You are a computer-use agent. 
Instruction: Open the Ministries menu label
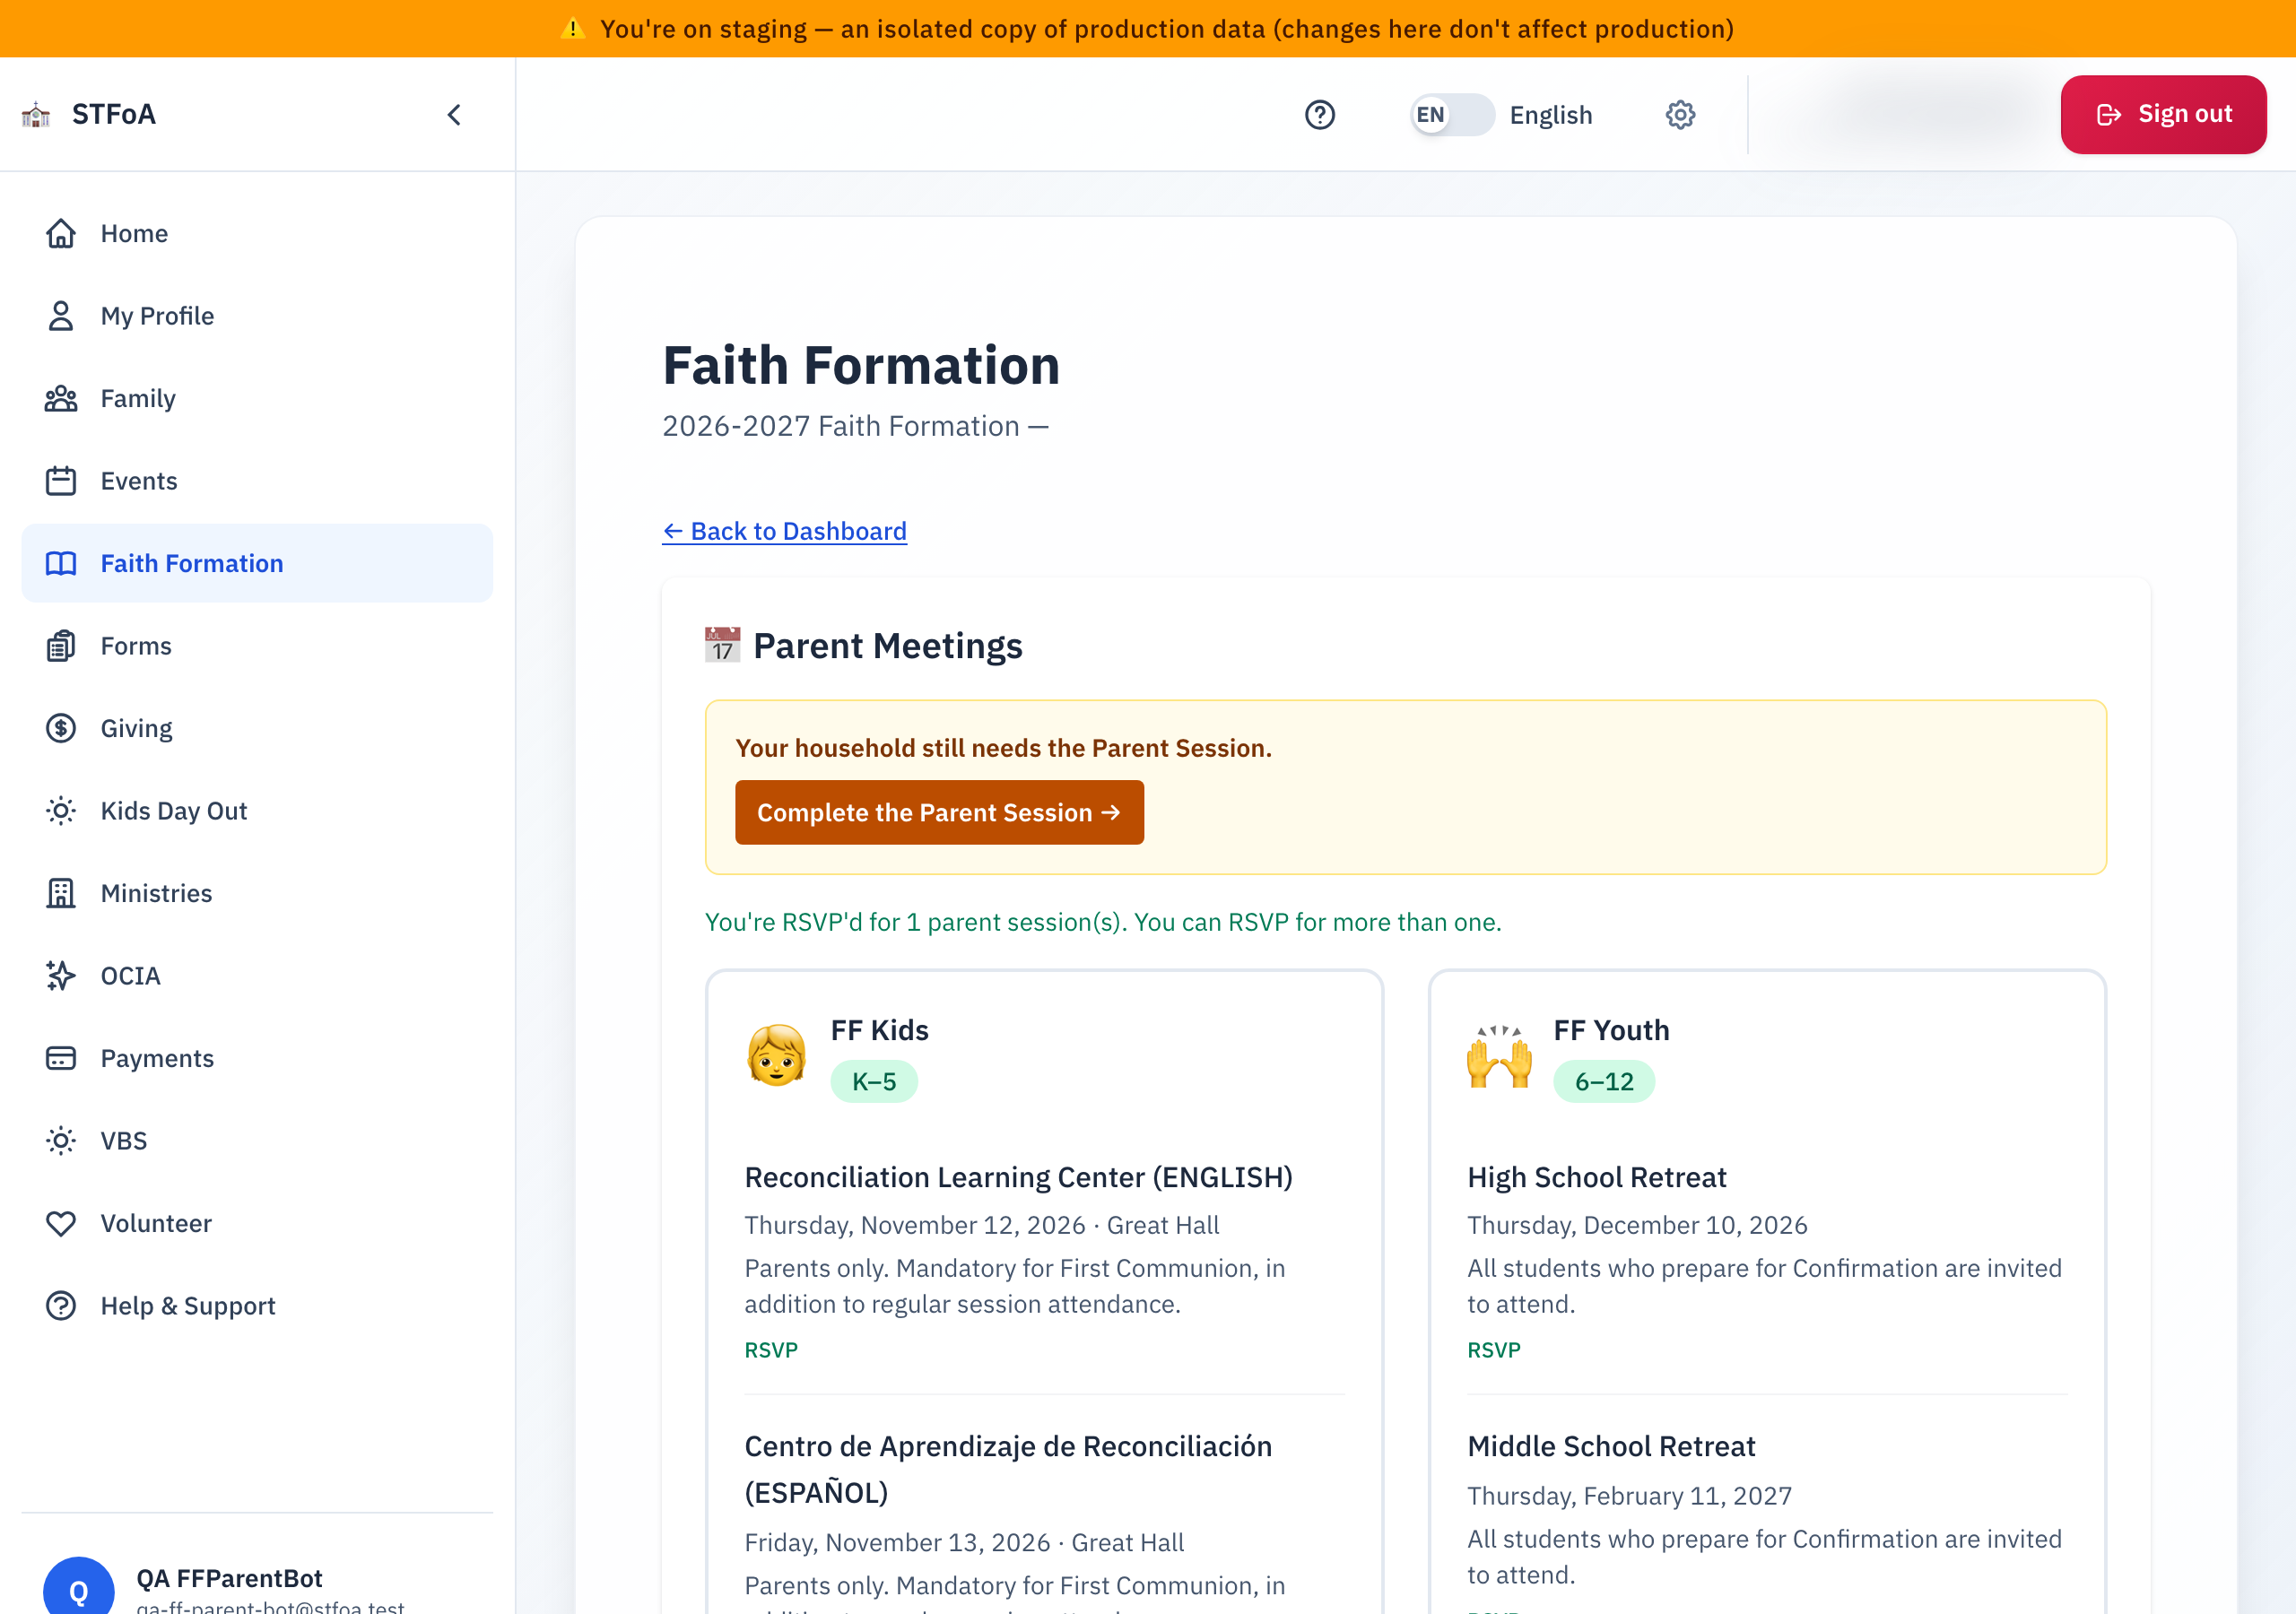pos(156,893)
